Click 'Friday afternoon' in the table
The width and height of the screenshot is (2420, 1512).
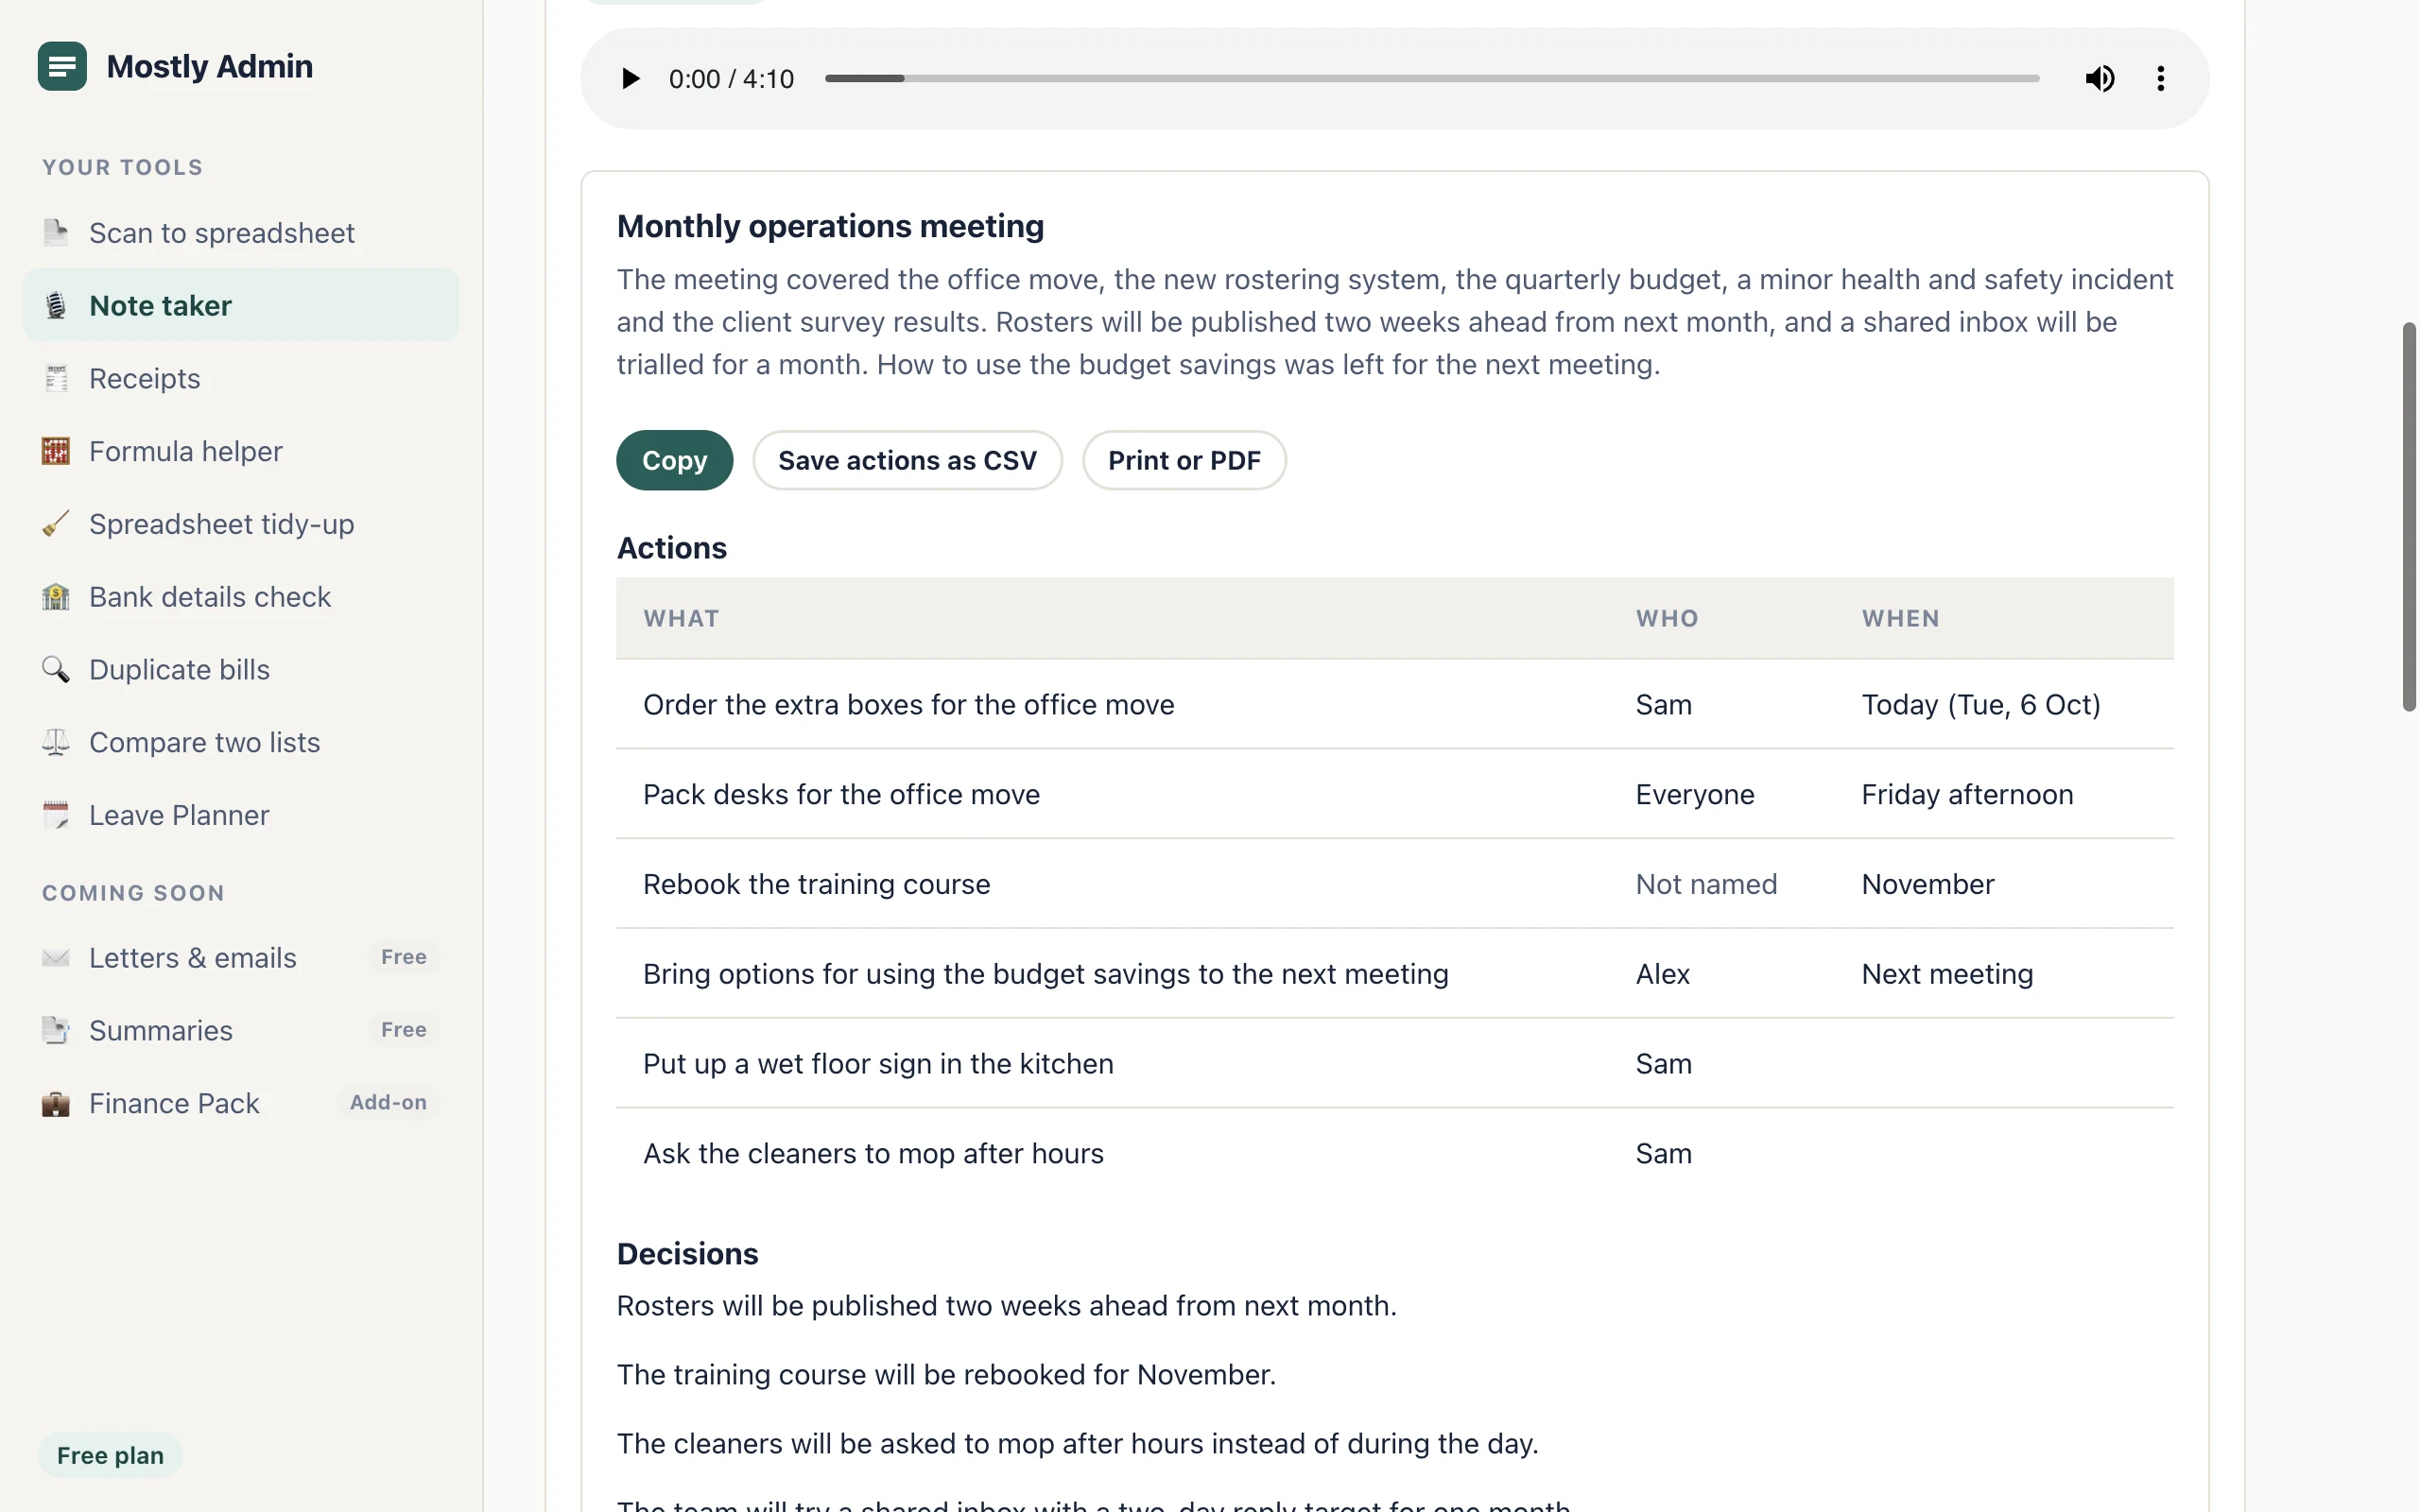[1967, 794]
